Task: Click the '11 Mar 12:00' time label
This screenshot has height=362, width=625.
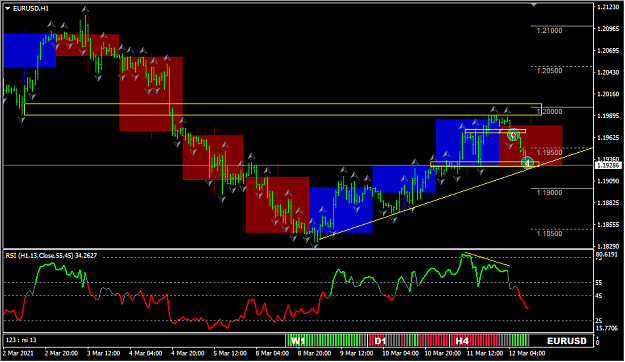Action: click(485, 353)
